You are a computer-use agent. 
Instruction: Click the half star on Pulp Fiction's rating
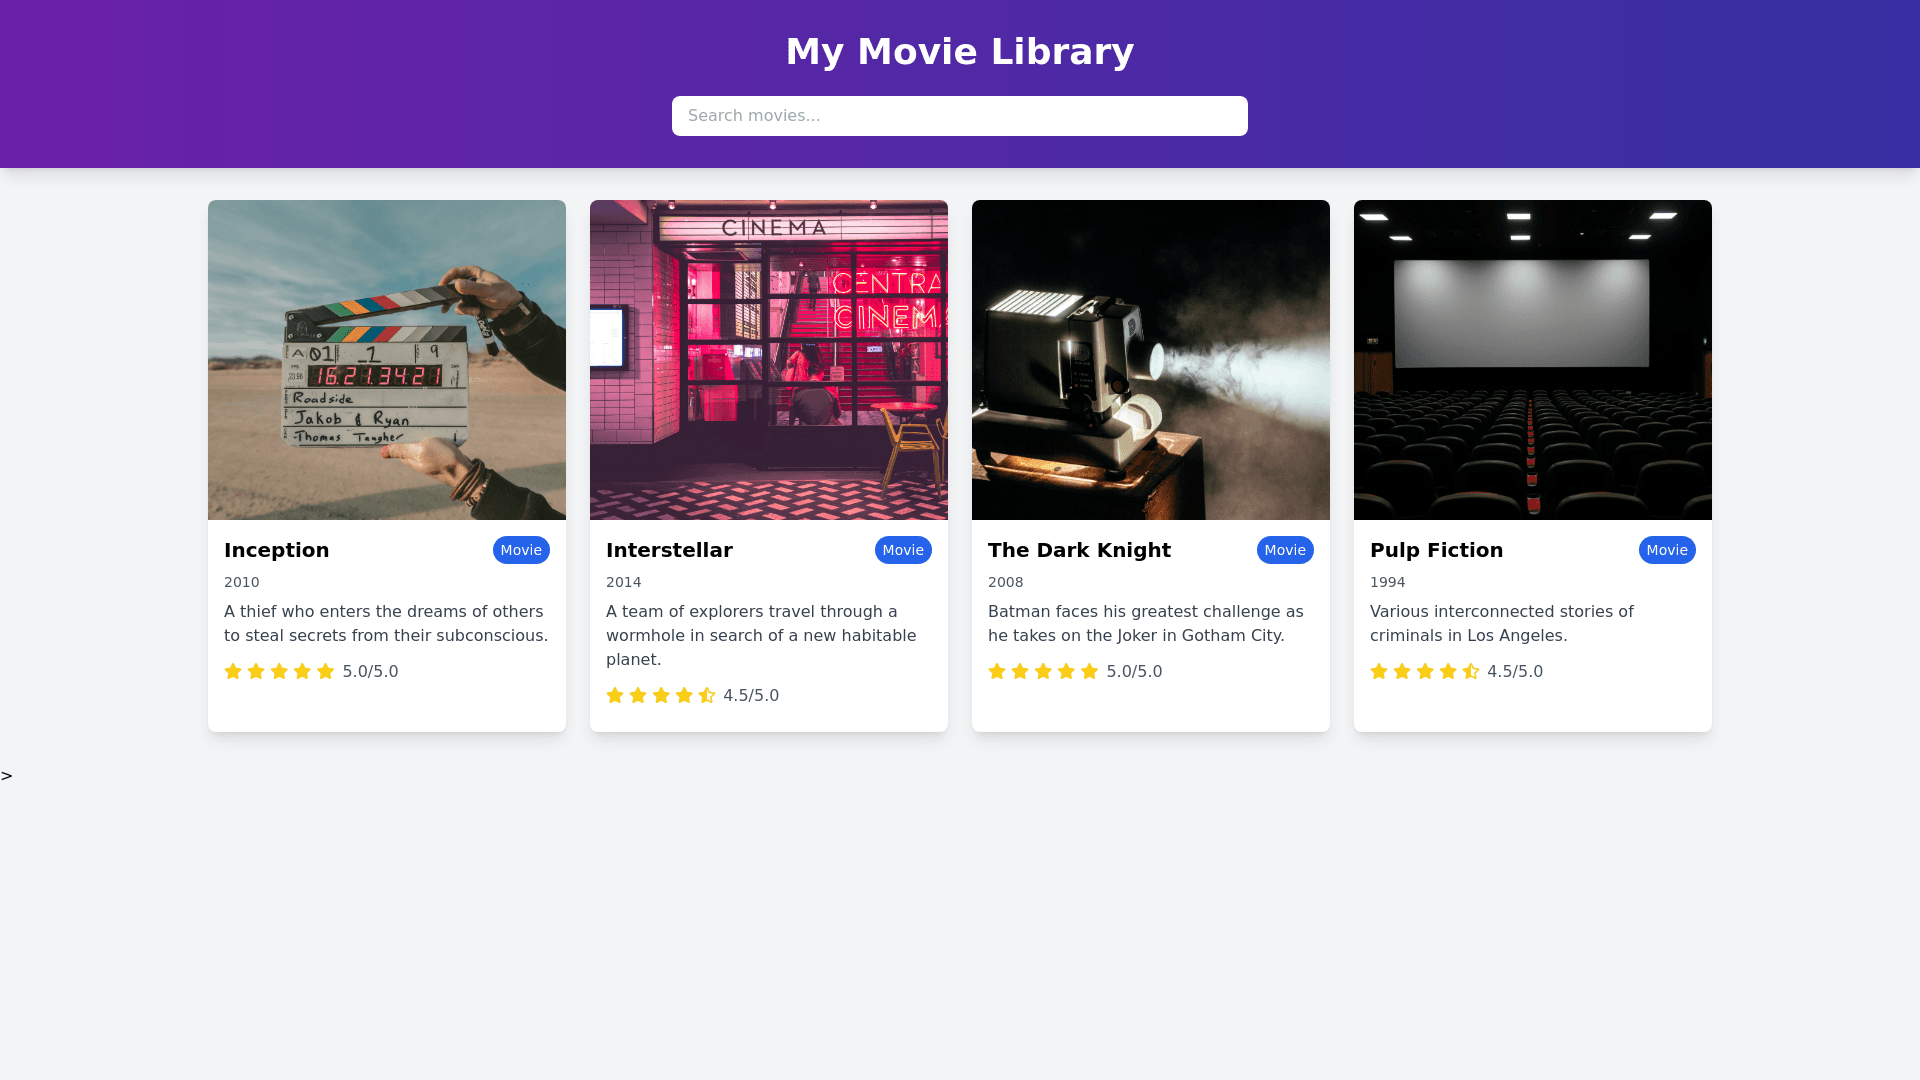click(x=1471, y=671)
